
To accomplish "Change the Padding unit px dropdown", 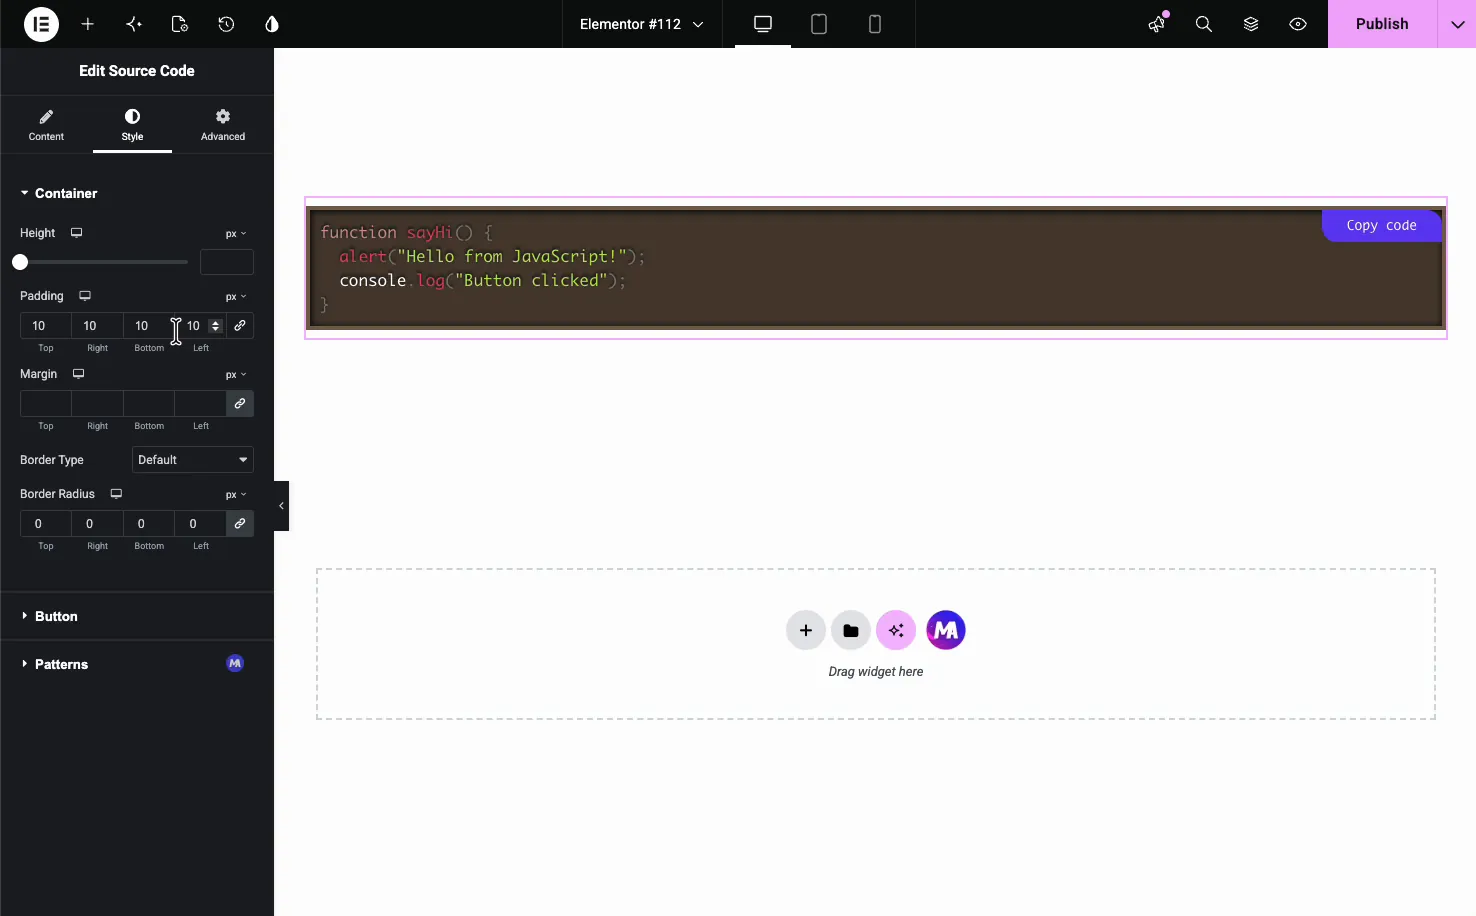I will 236,297.
